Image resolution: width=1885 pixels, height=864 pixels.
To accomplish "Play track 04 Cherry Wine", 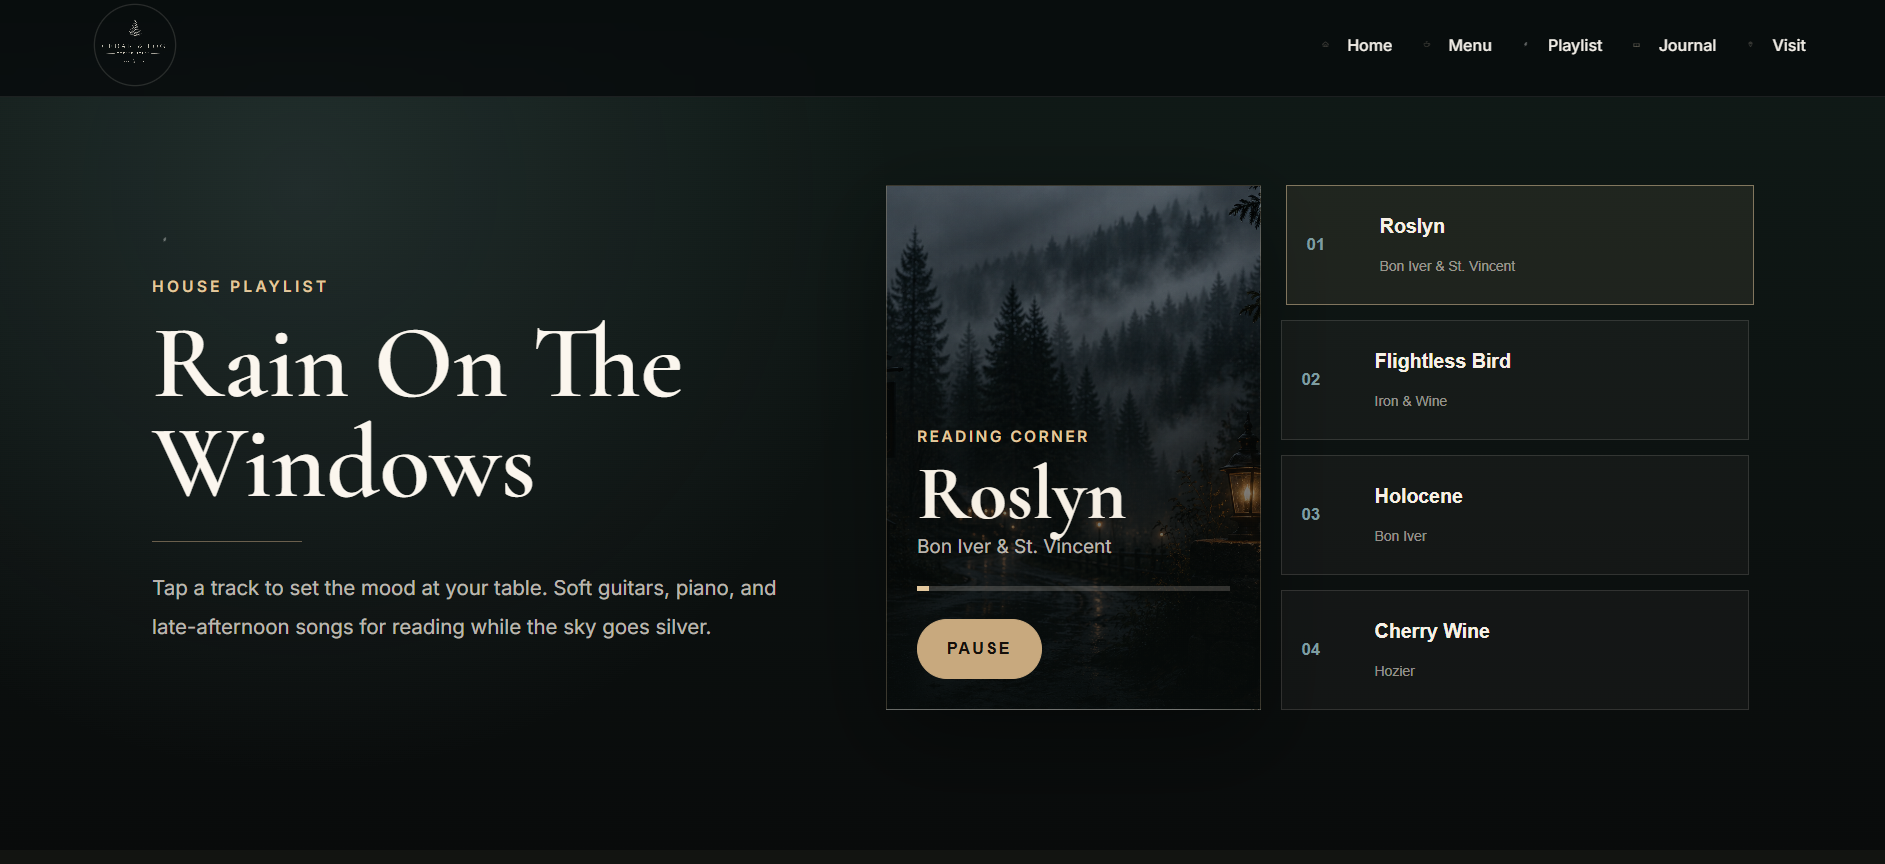I will click(1514, 650).
